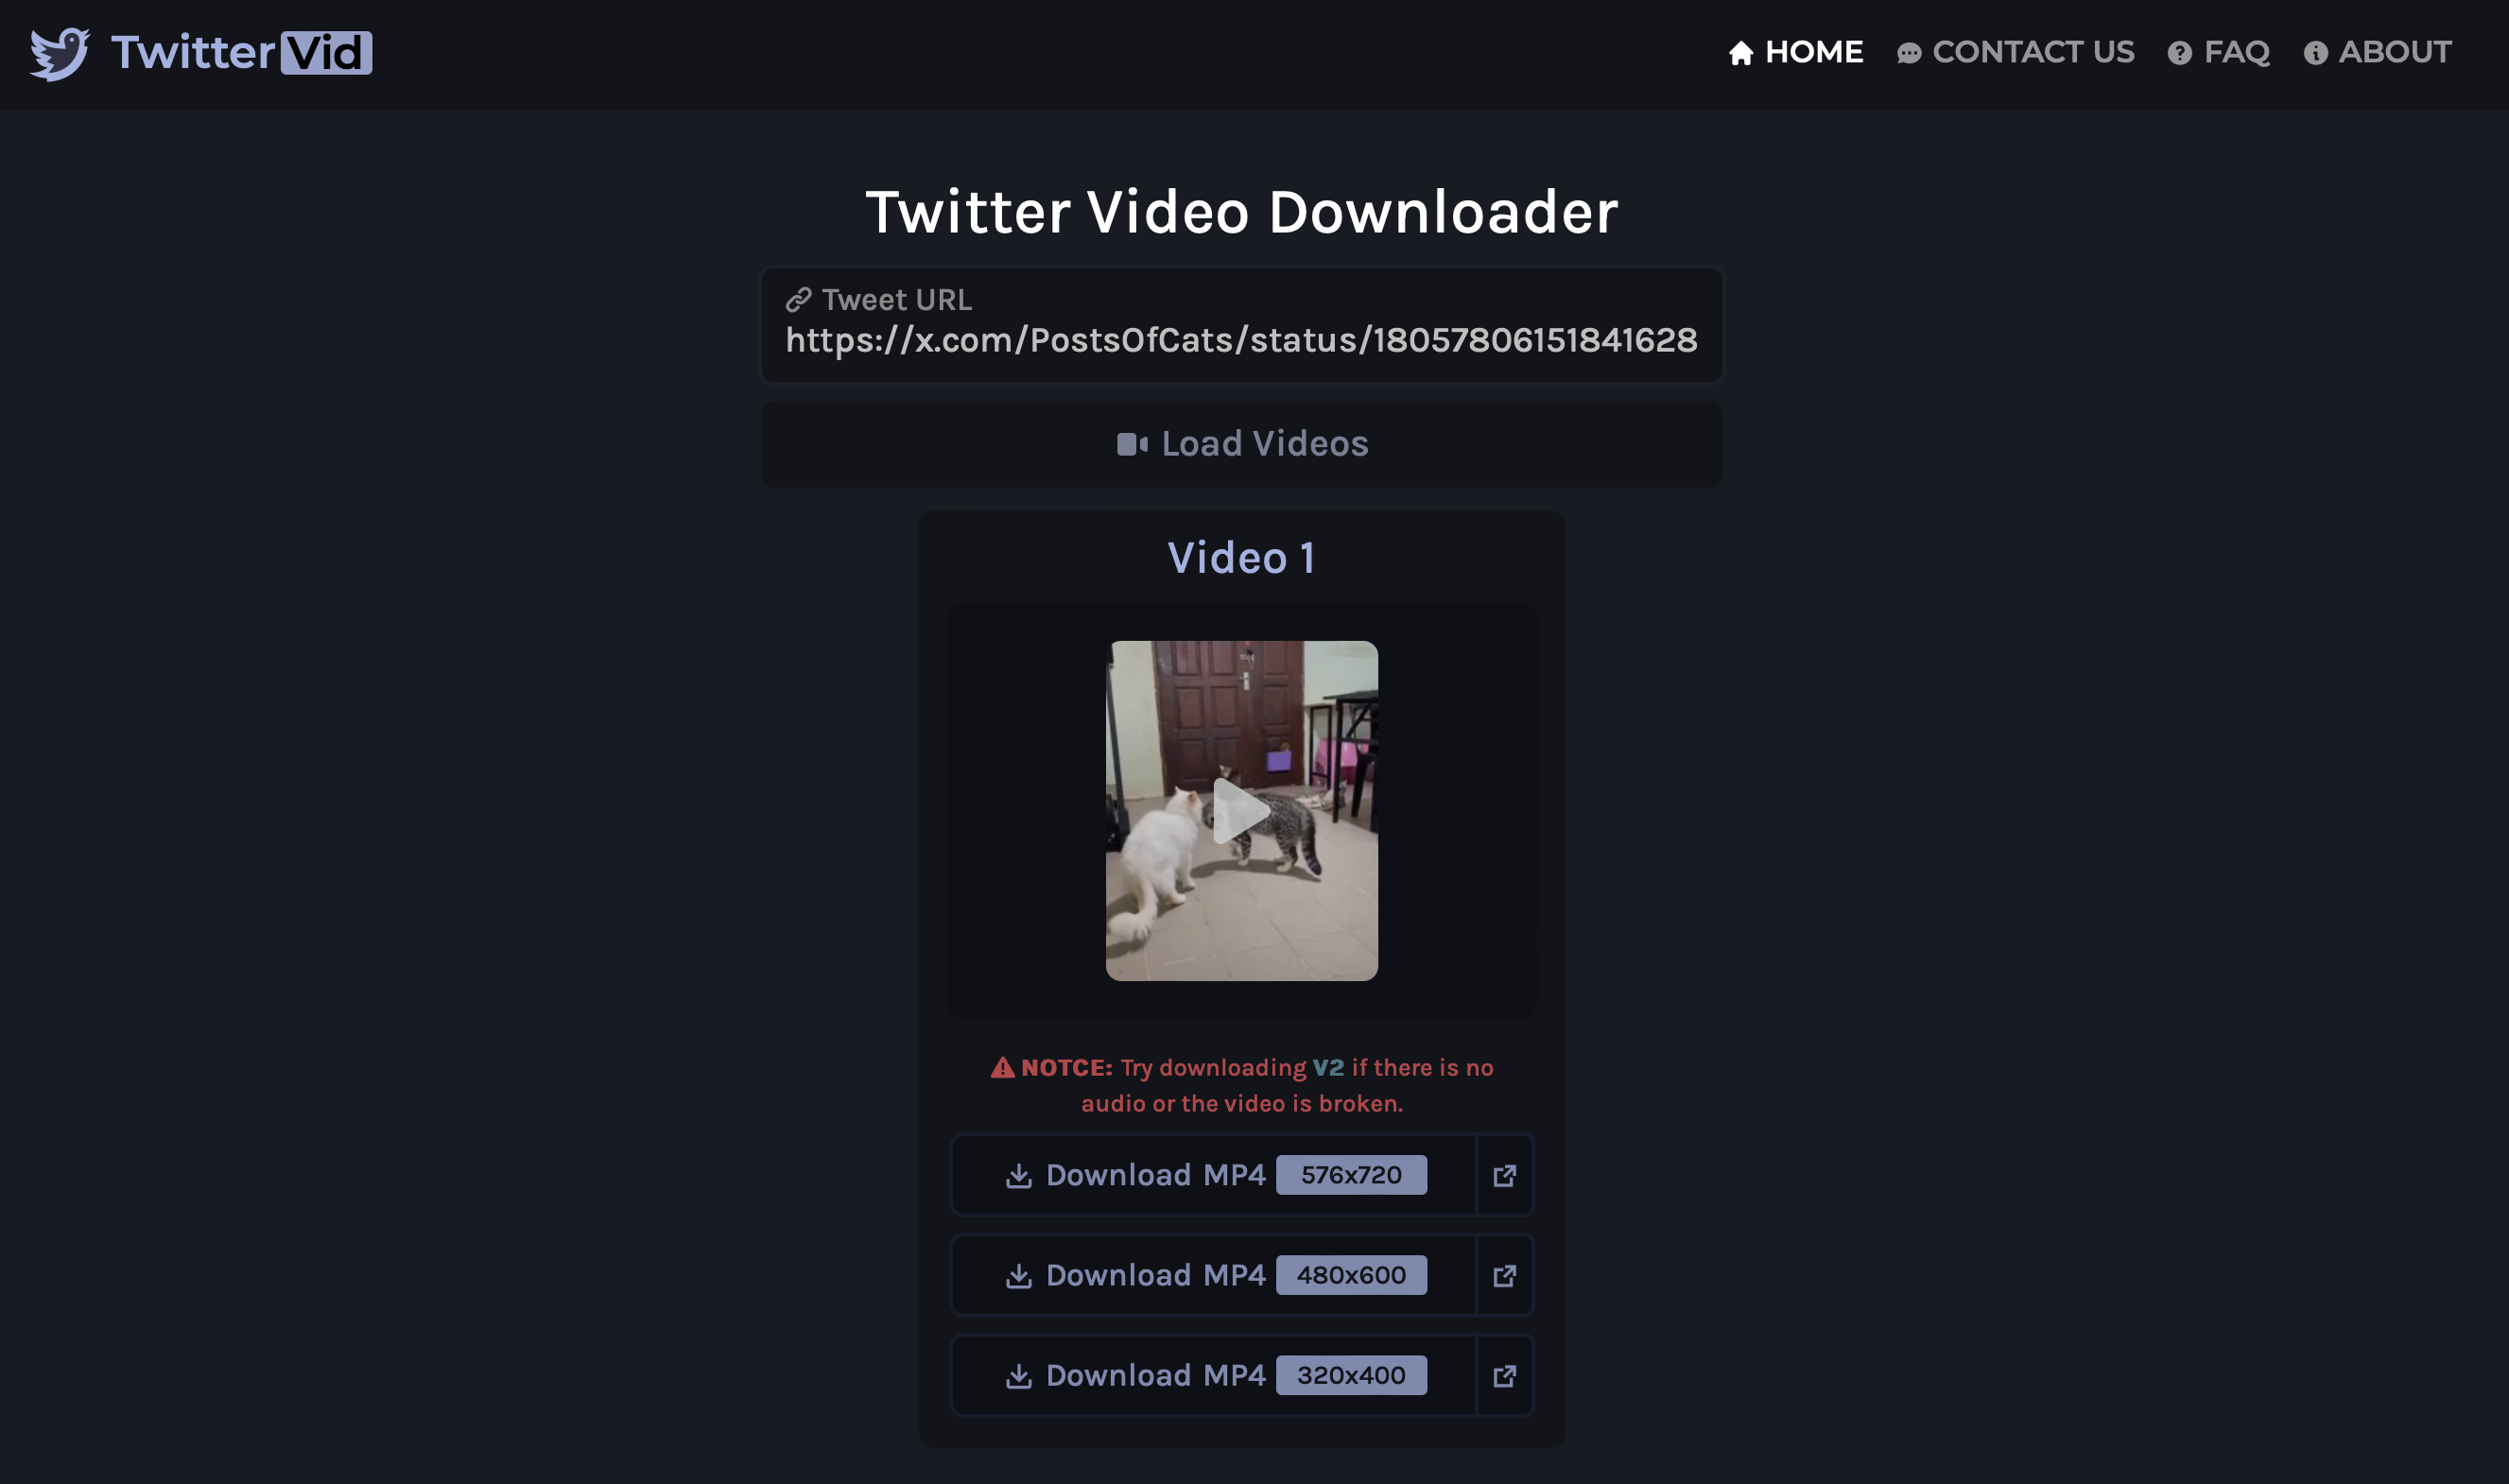
Task: Focus the Tweet URL input field
Action: [x=1240, y=340]
